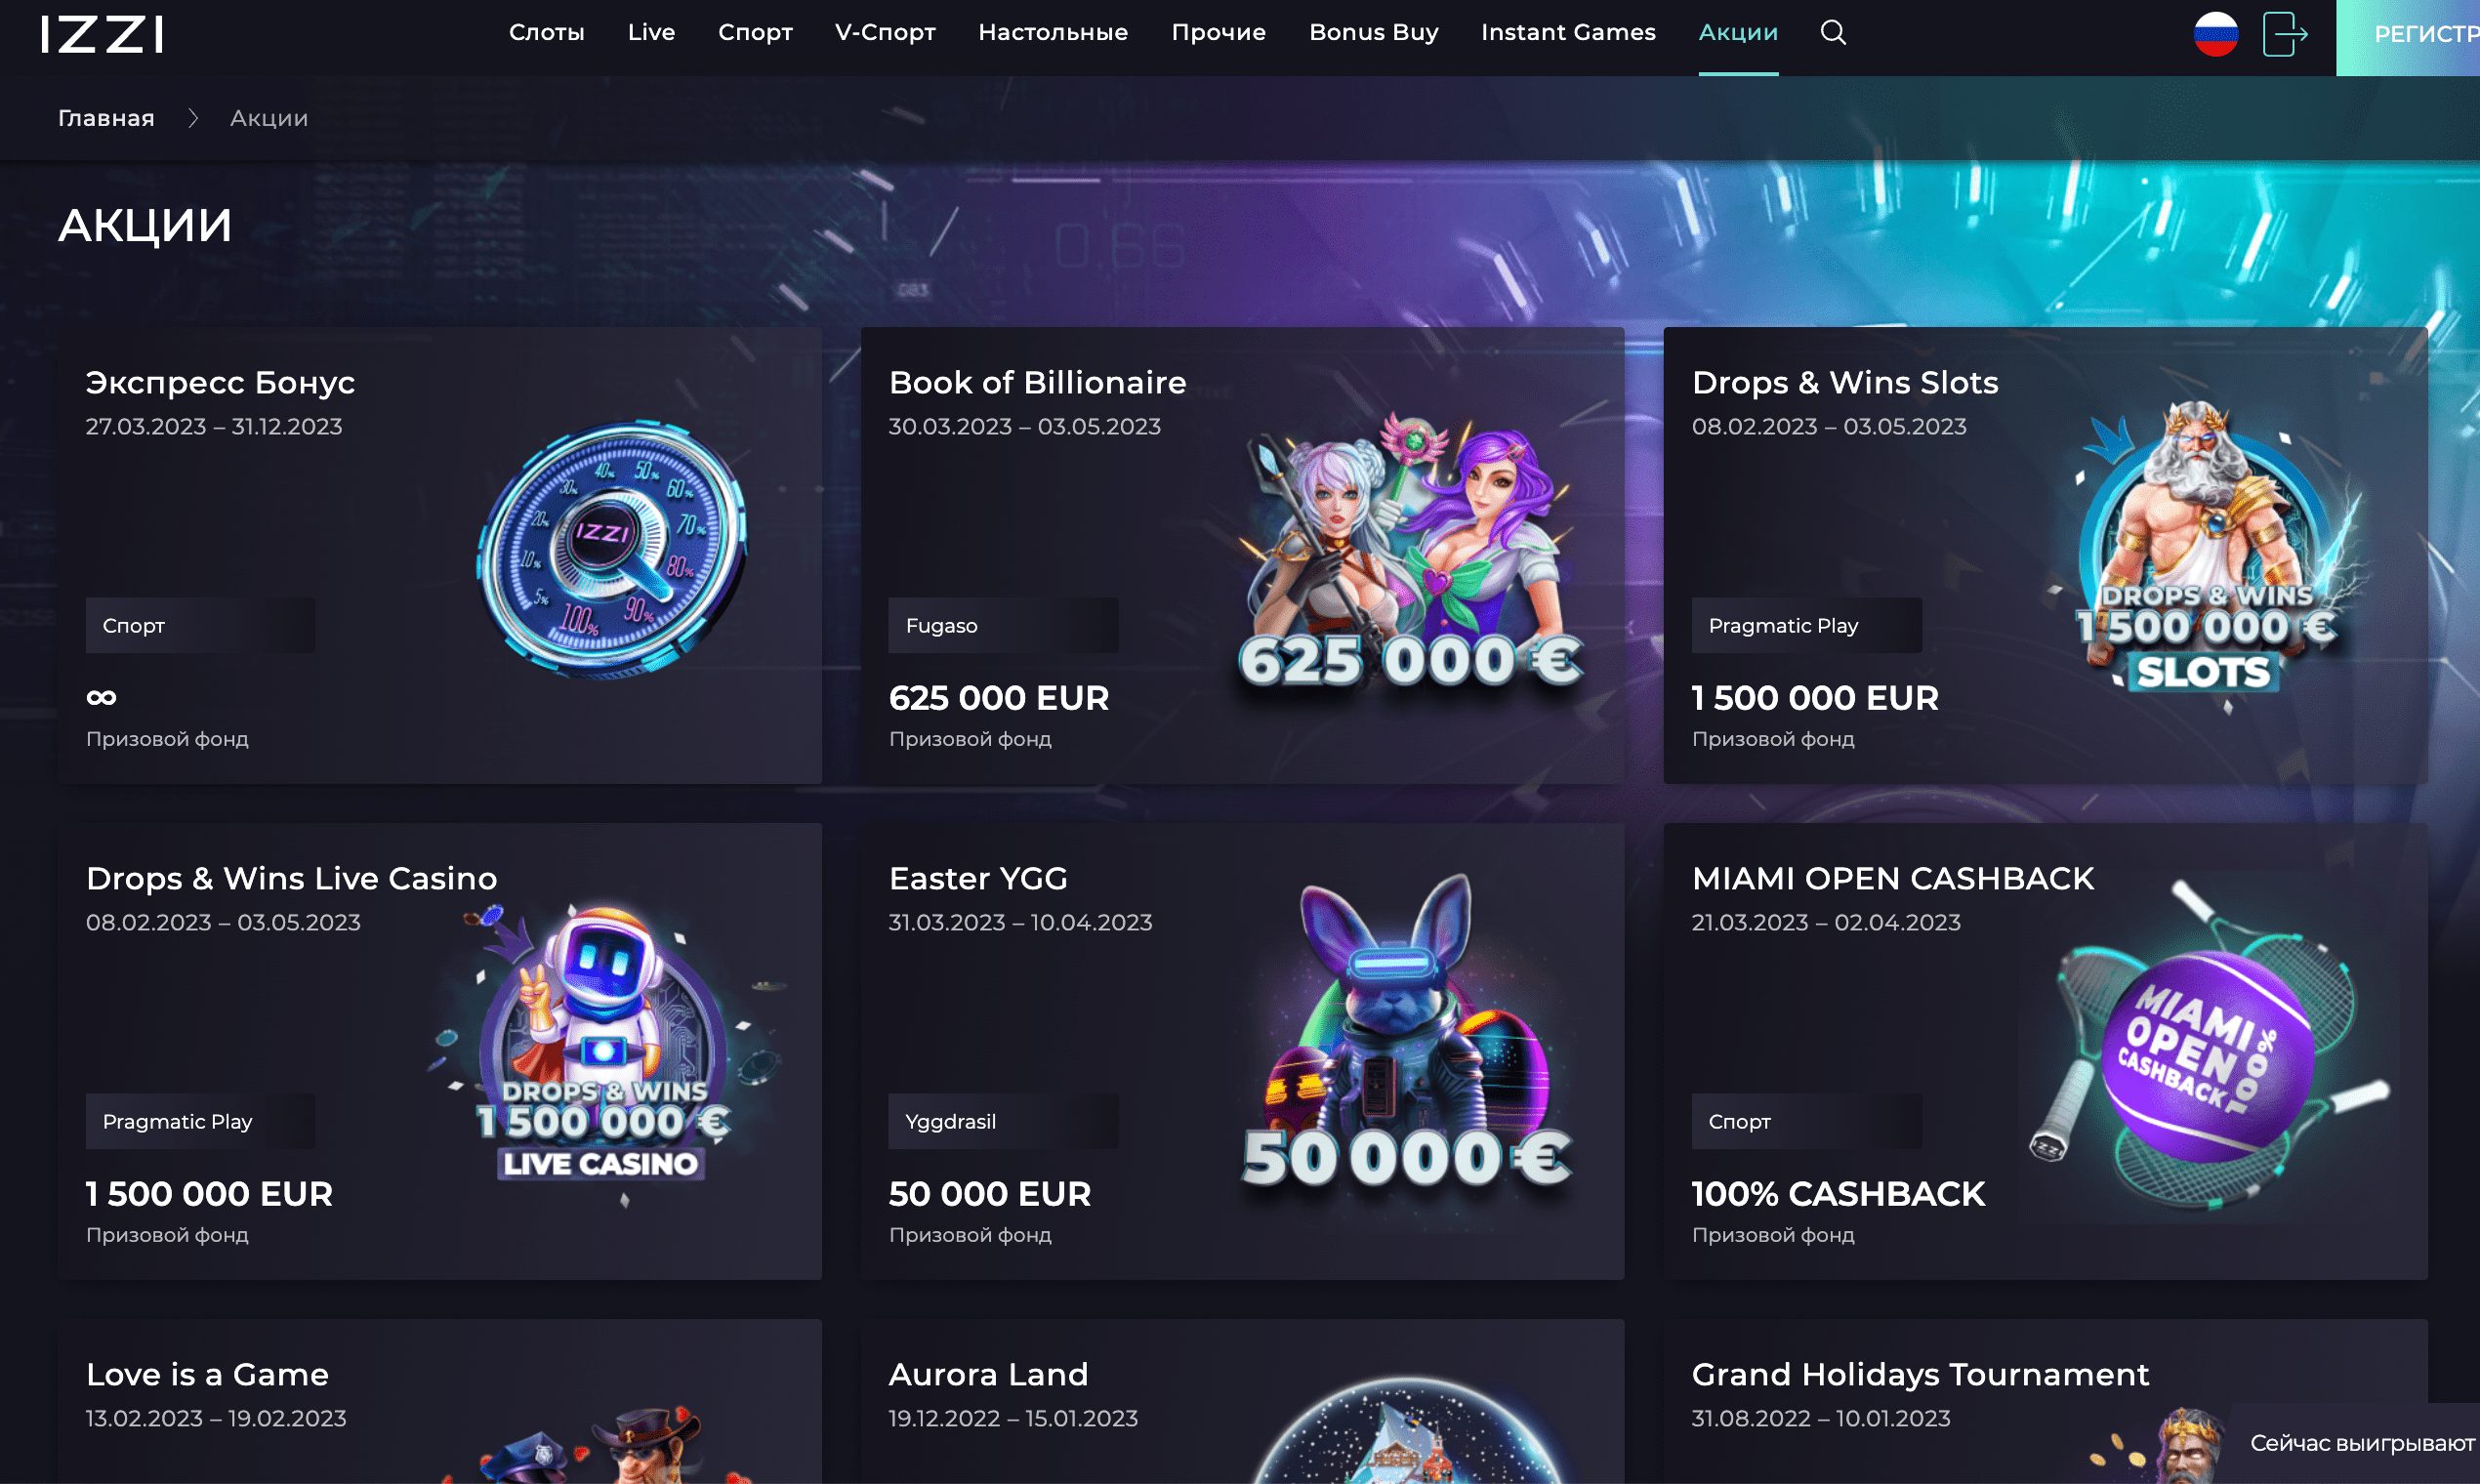This screenshot has width=2480, height=1484.
Task: Click the login door arrow icon
Action: (x=2285, y=34)
